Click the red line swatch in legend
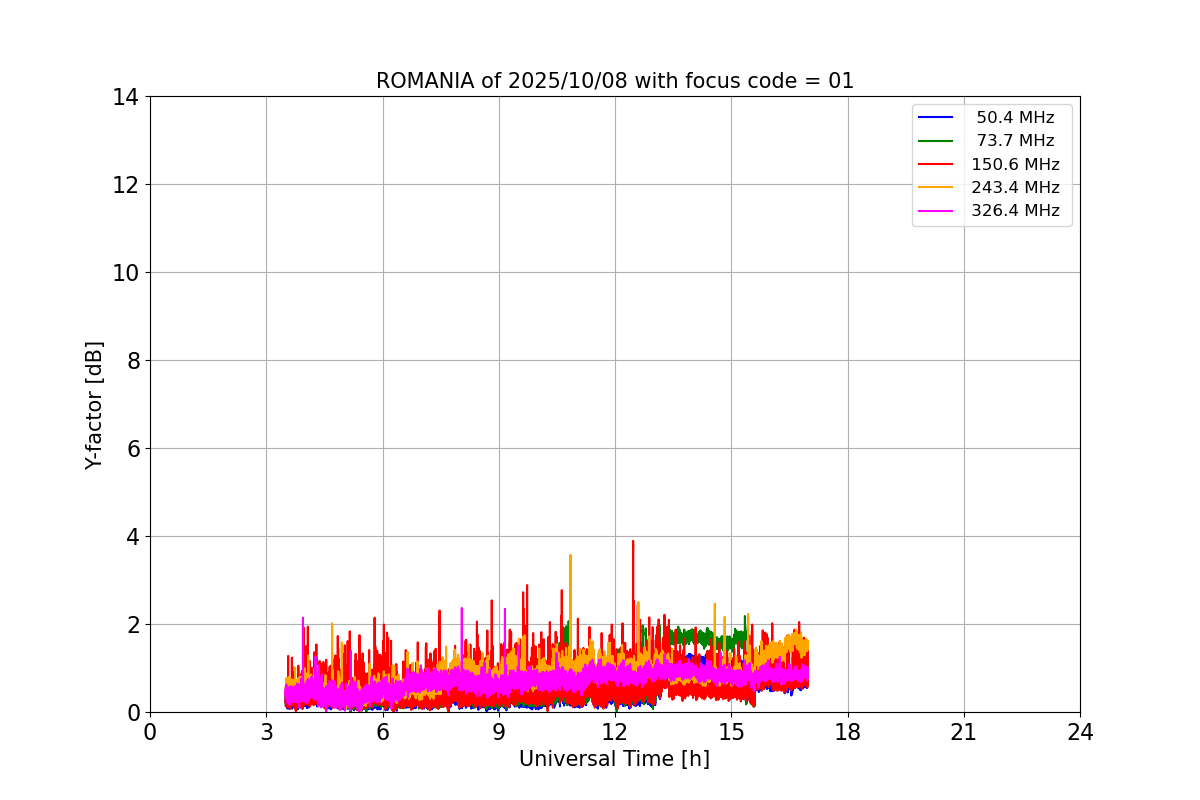 click(936, 164)
